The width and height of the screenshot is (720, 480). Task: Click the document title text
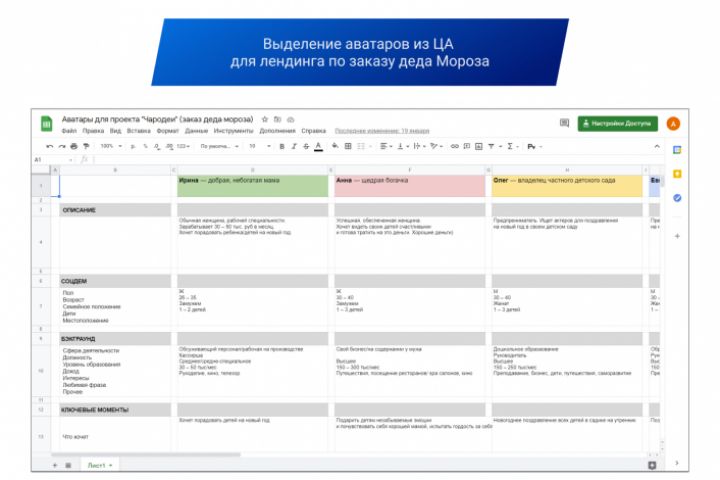158,119
